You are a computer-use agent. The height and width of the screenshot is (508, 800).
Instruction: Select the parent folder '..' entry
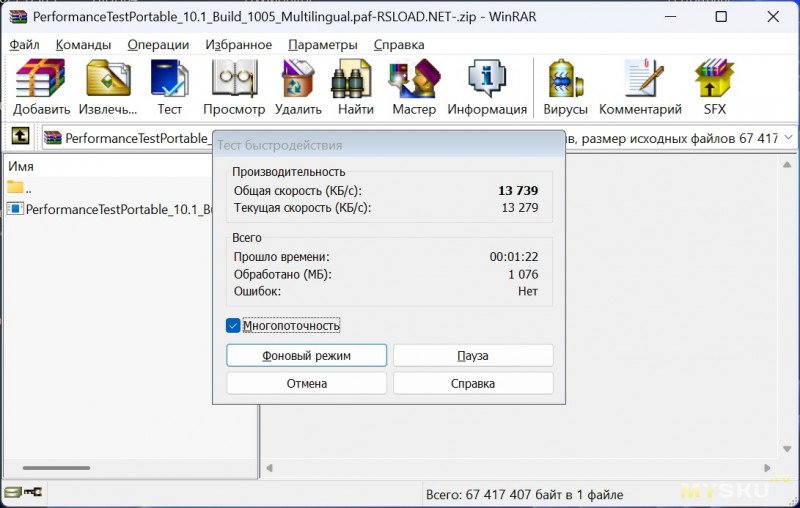click(x=19, y=188)
